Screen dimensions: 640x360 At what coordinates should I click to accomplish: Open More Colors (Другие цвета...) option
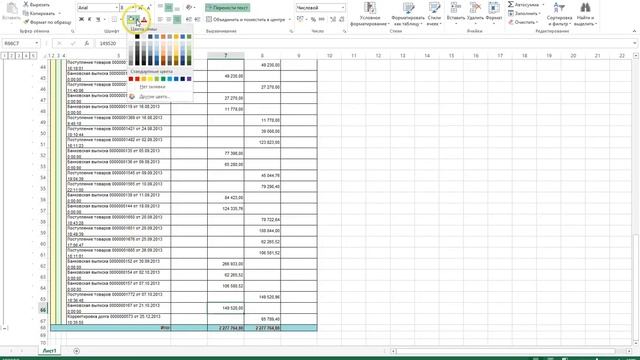point(154,97)
